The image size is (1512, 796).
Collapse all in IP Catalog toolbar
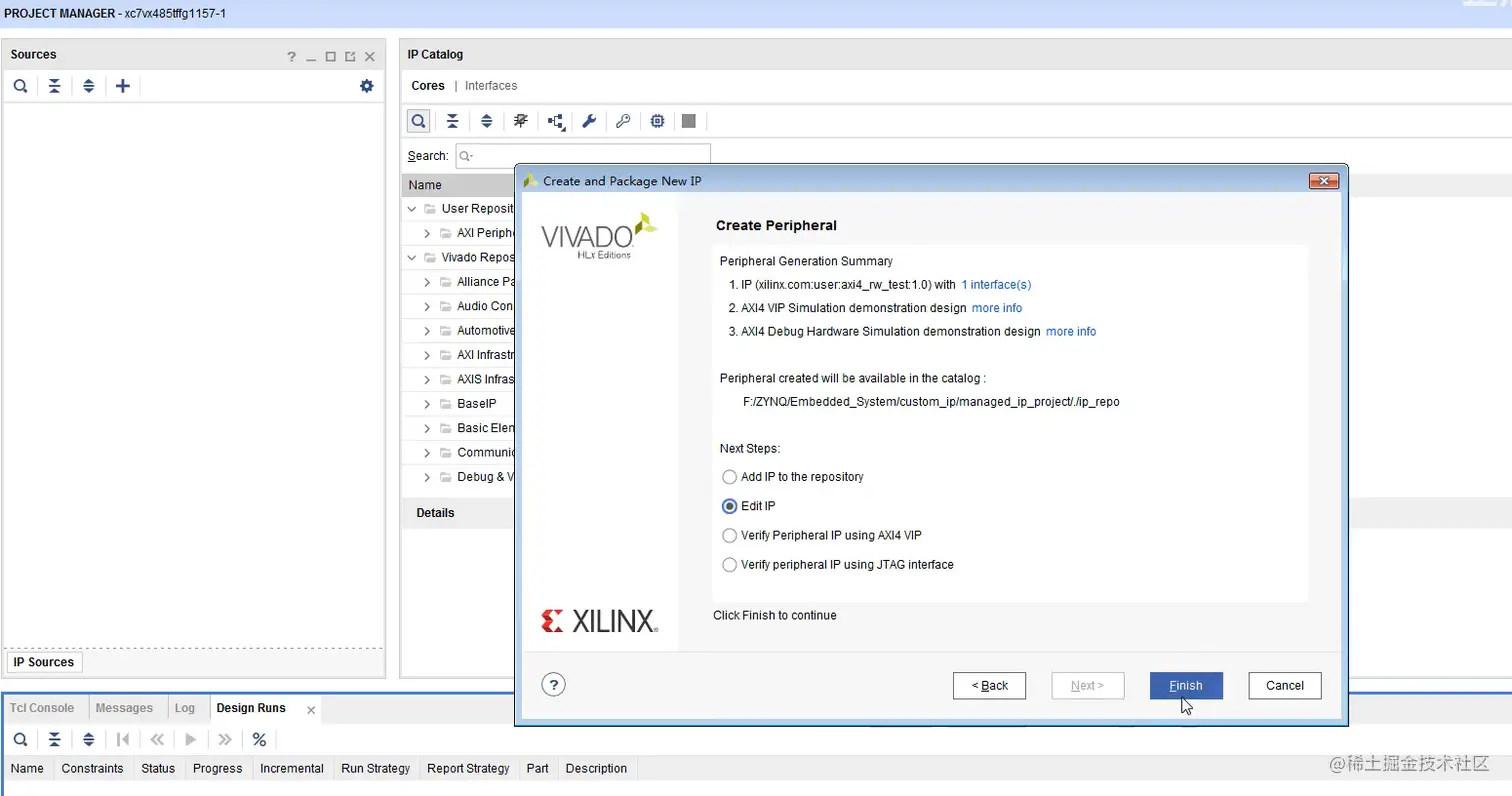pyautogui.click(x=452, y=121)
